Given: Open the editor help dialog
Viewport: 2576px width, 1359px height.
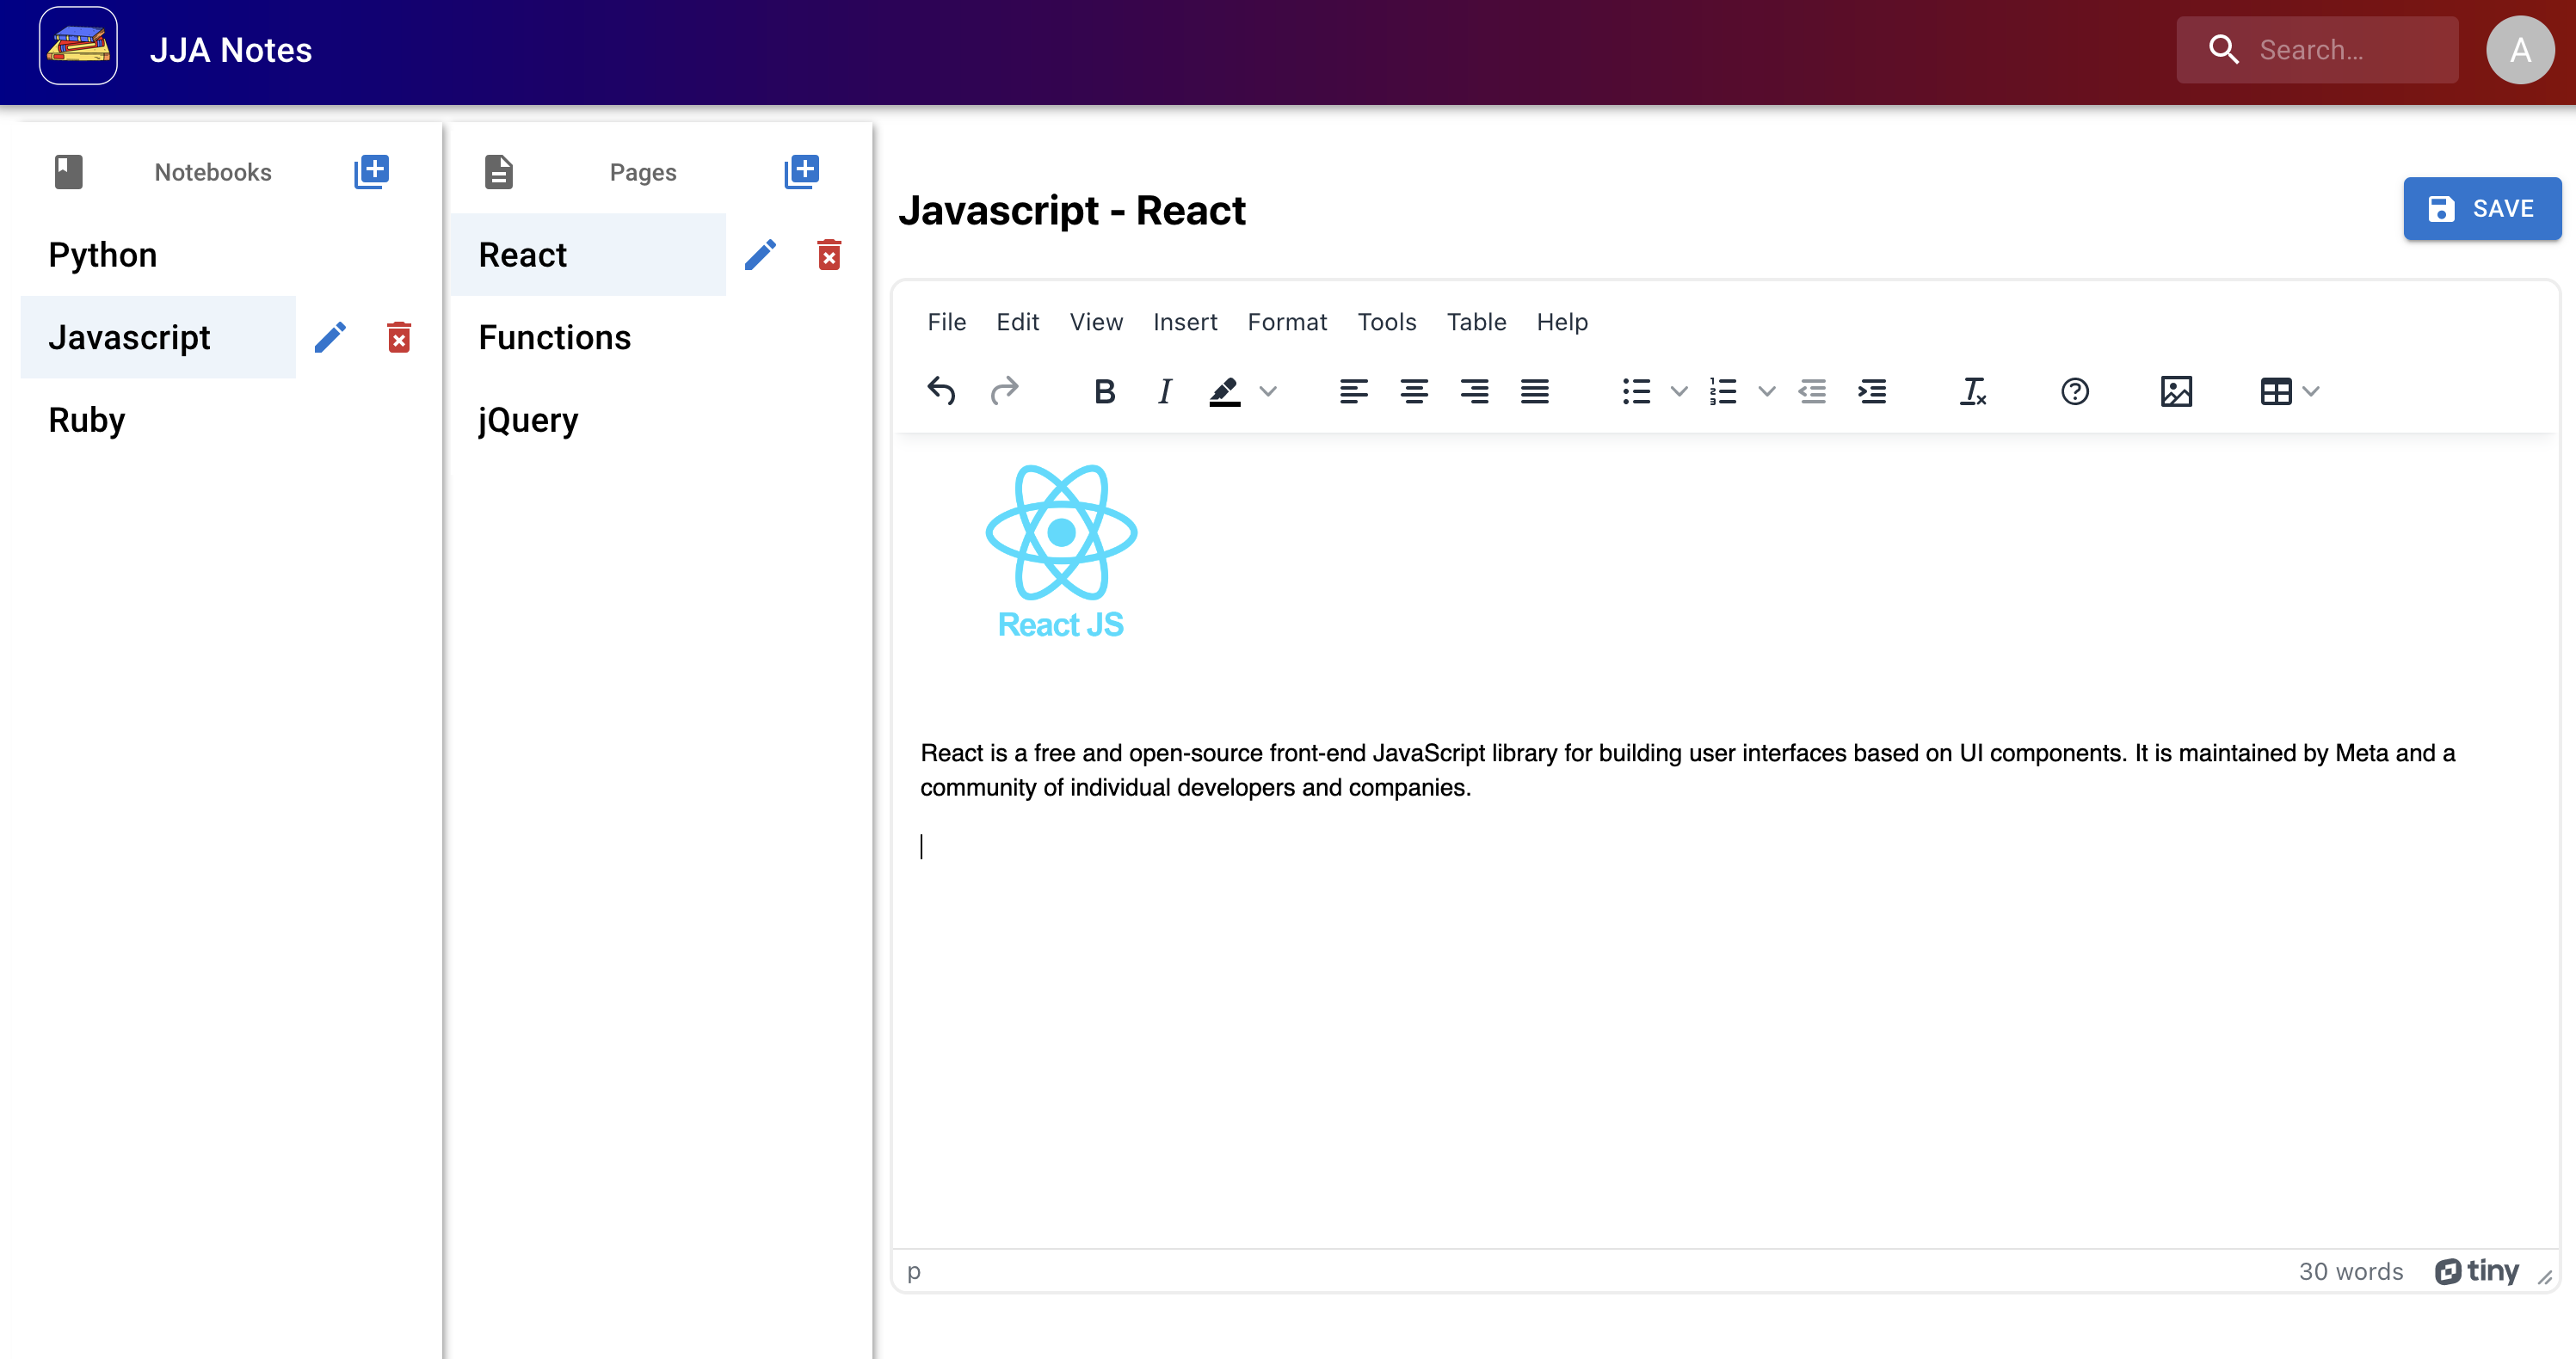Looking at the screenshot, I should tap(2075, 391).
